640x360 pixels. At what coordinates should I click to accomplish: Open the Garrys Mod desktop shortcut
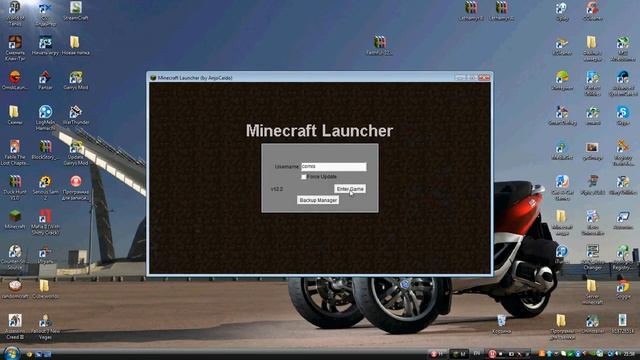point(76,80)
